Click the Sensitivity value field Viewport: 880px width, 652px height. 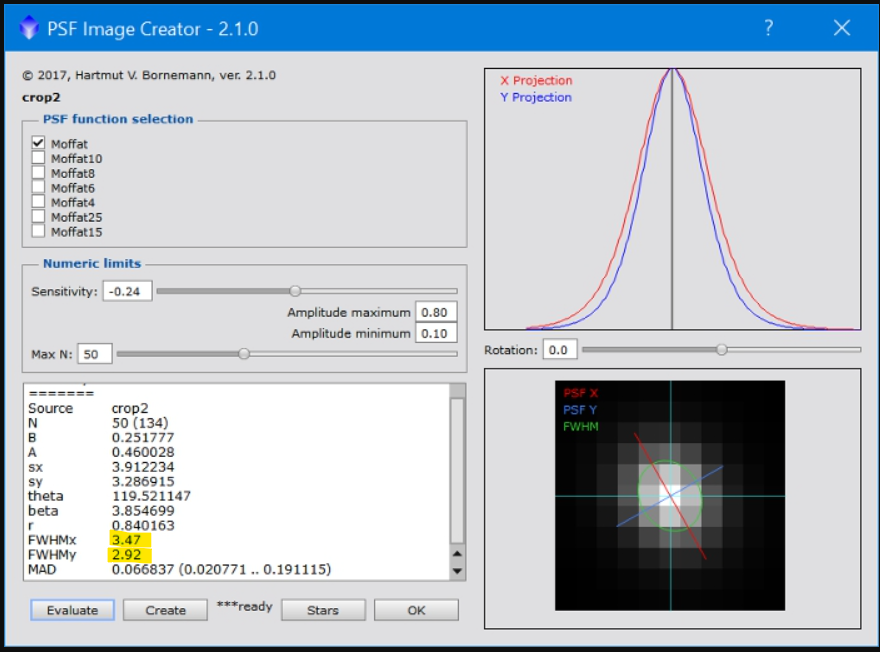(x=127, y=291)
